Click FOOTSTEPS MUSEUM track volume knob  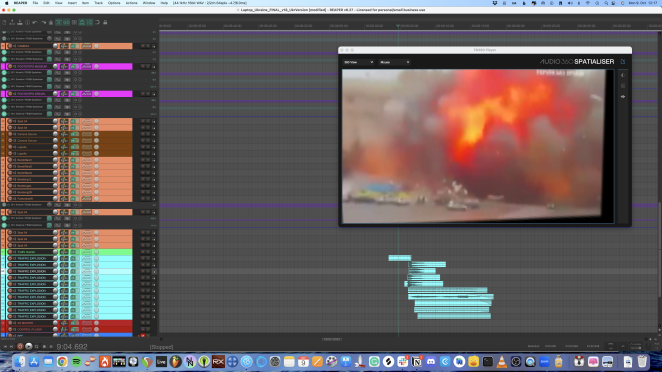[x=55, y=66]
